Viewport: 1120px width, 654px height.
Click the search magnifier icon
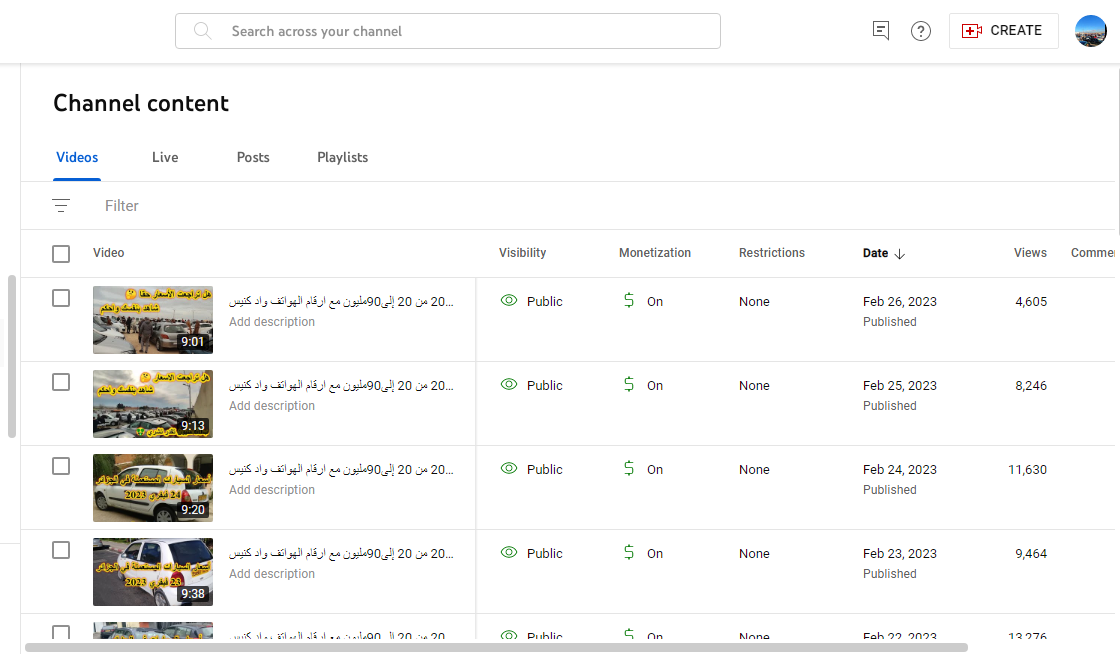tap(203, 31)
